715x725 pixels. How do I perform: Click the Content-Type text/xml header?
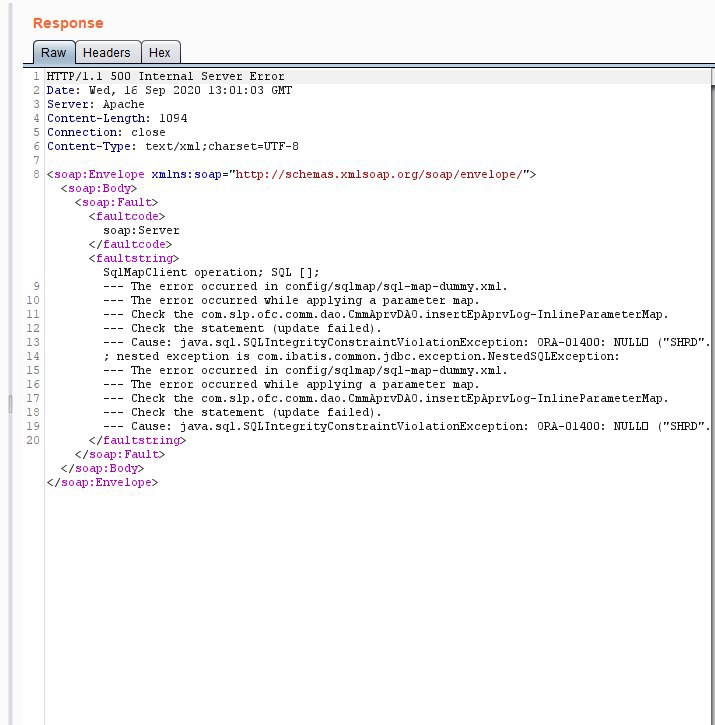point(173,146)
